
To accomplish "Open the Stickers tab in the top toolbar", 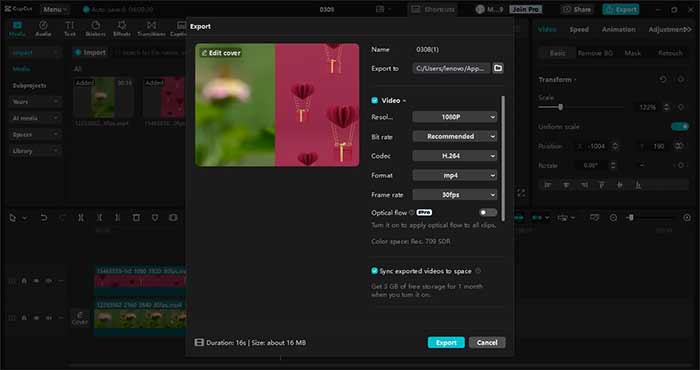I will pyautogui.click(x=96, y=29).
